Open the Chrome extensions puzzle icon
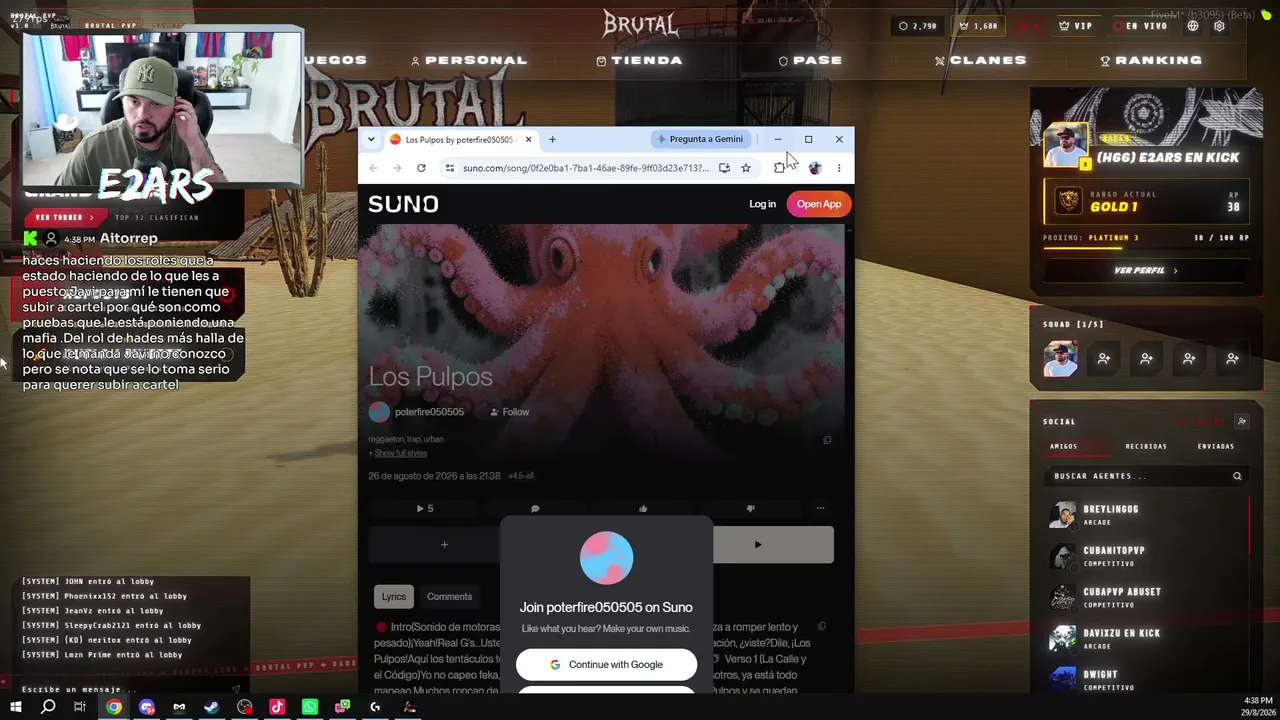 (x=780, y=168)
